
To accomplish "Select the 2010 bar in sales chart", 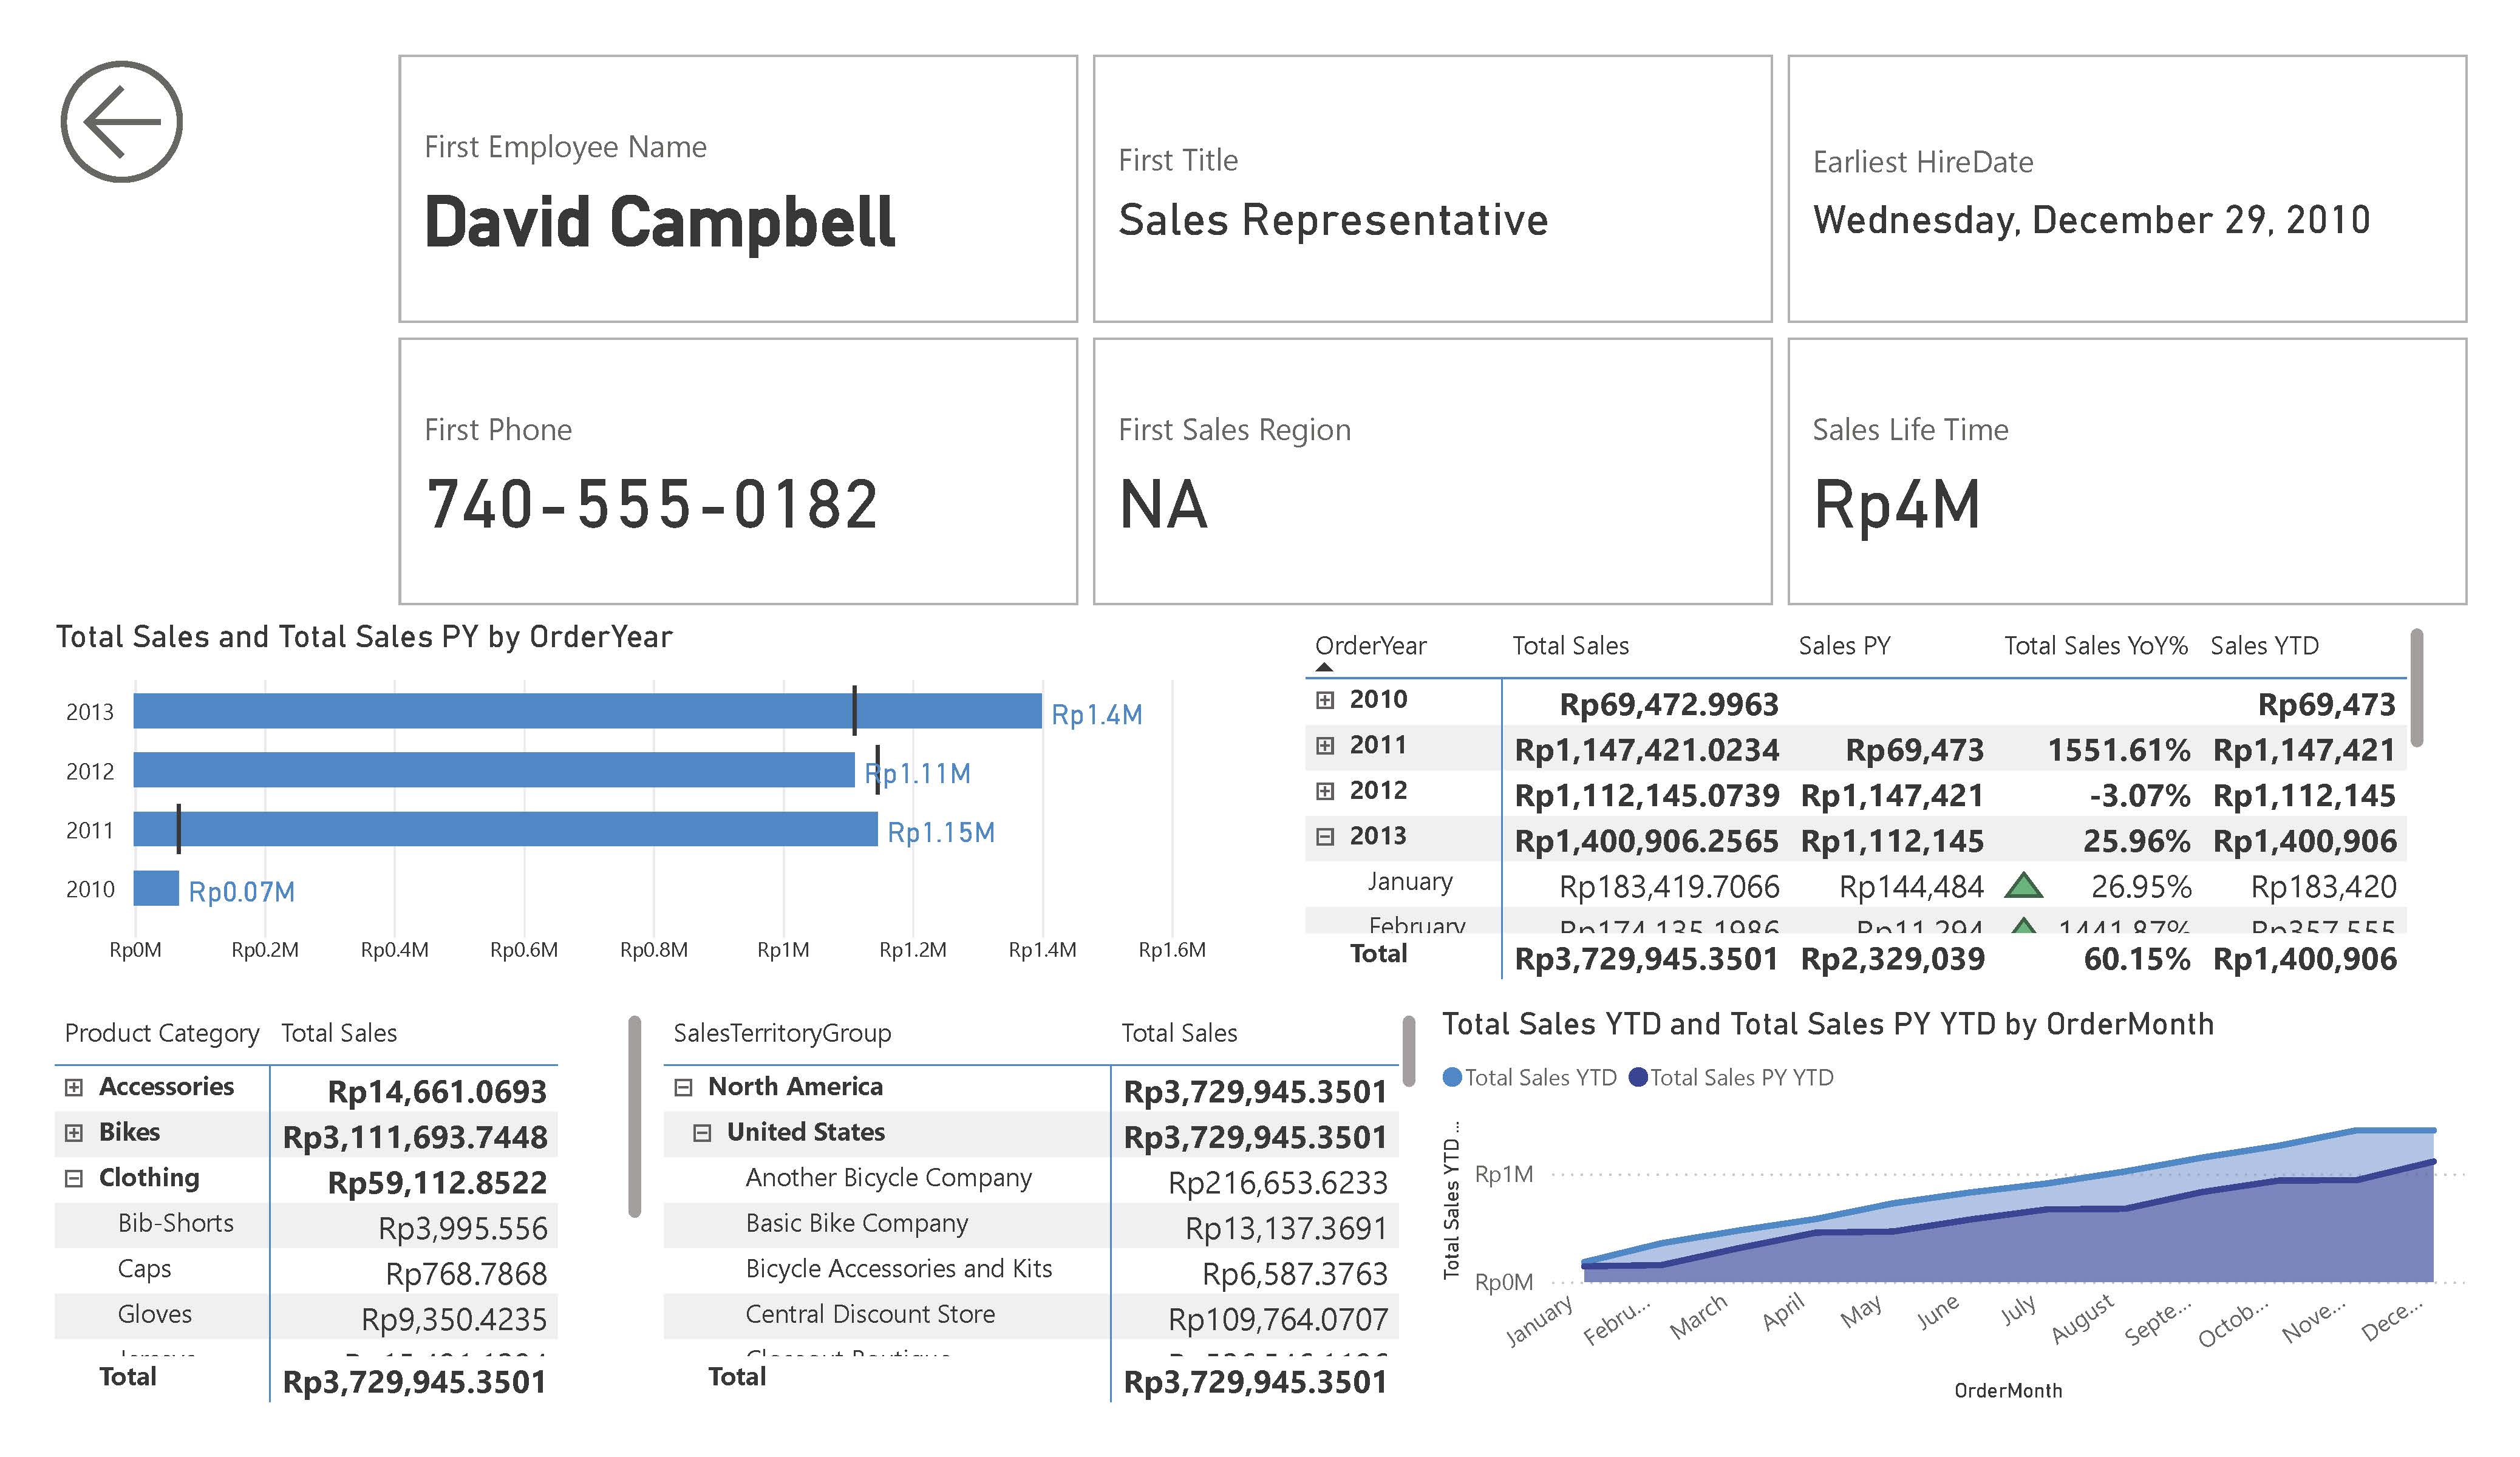I will click(156, 888).
